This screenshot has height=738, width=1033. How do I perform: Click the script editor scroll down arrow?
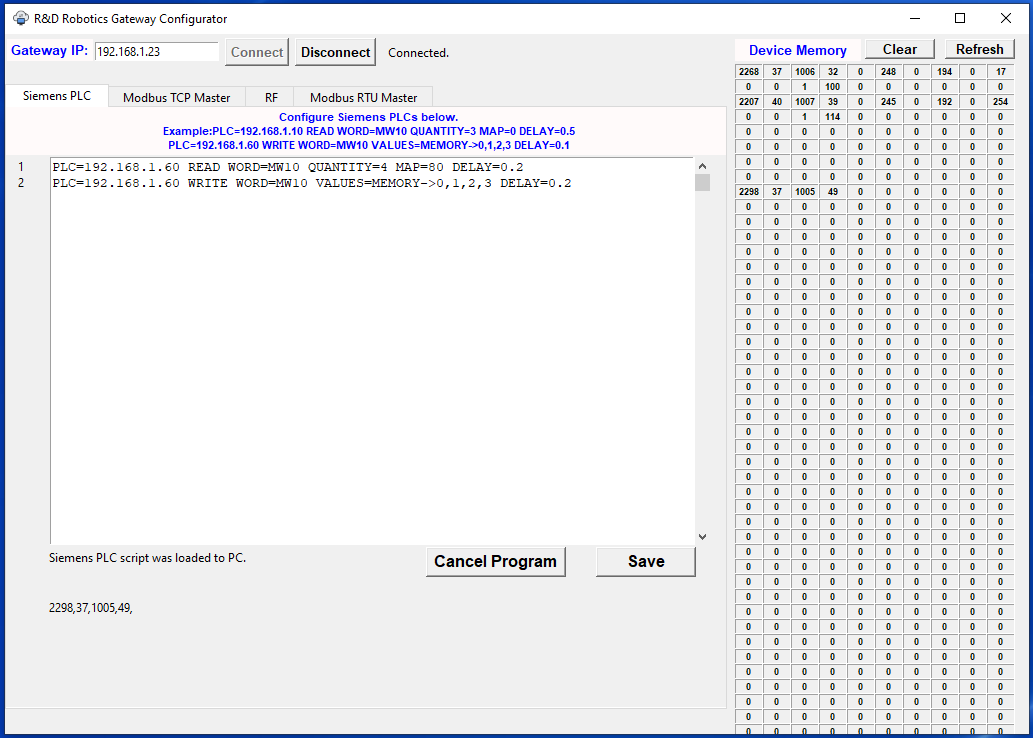pos(702,537)
